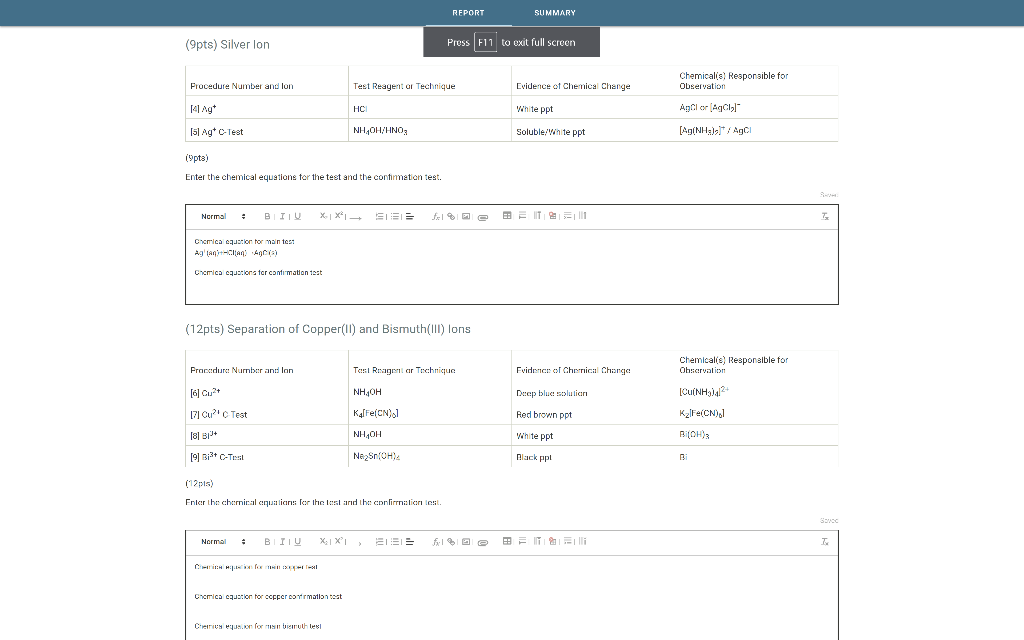Insert a superscript character

pyautogui.click(x=339, y=215)
